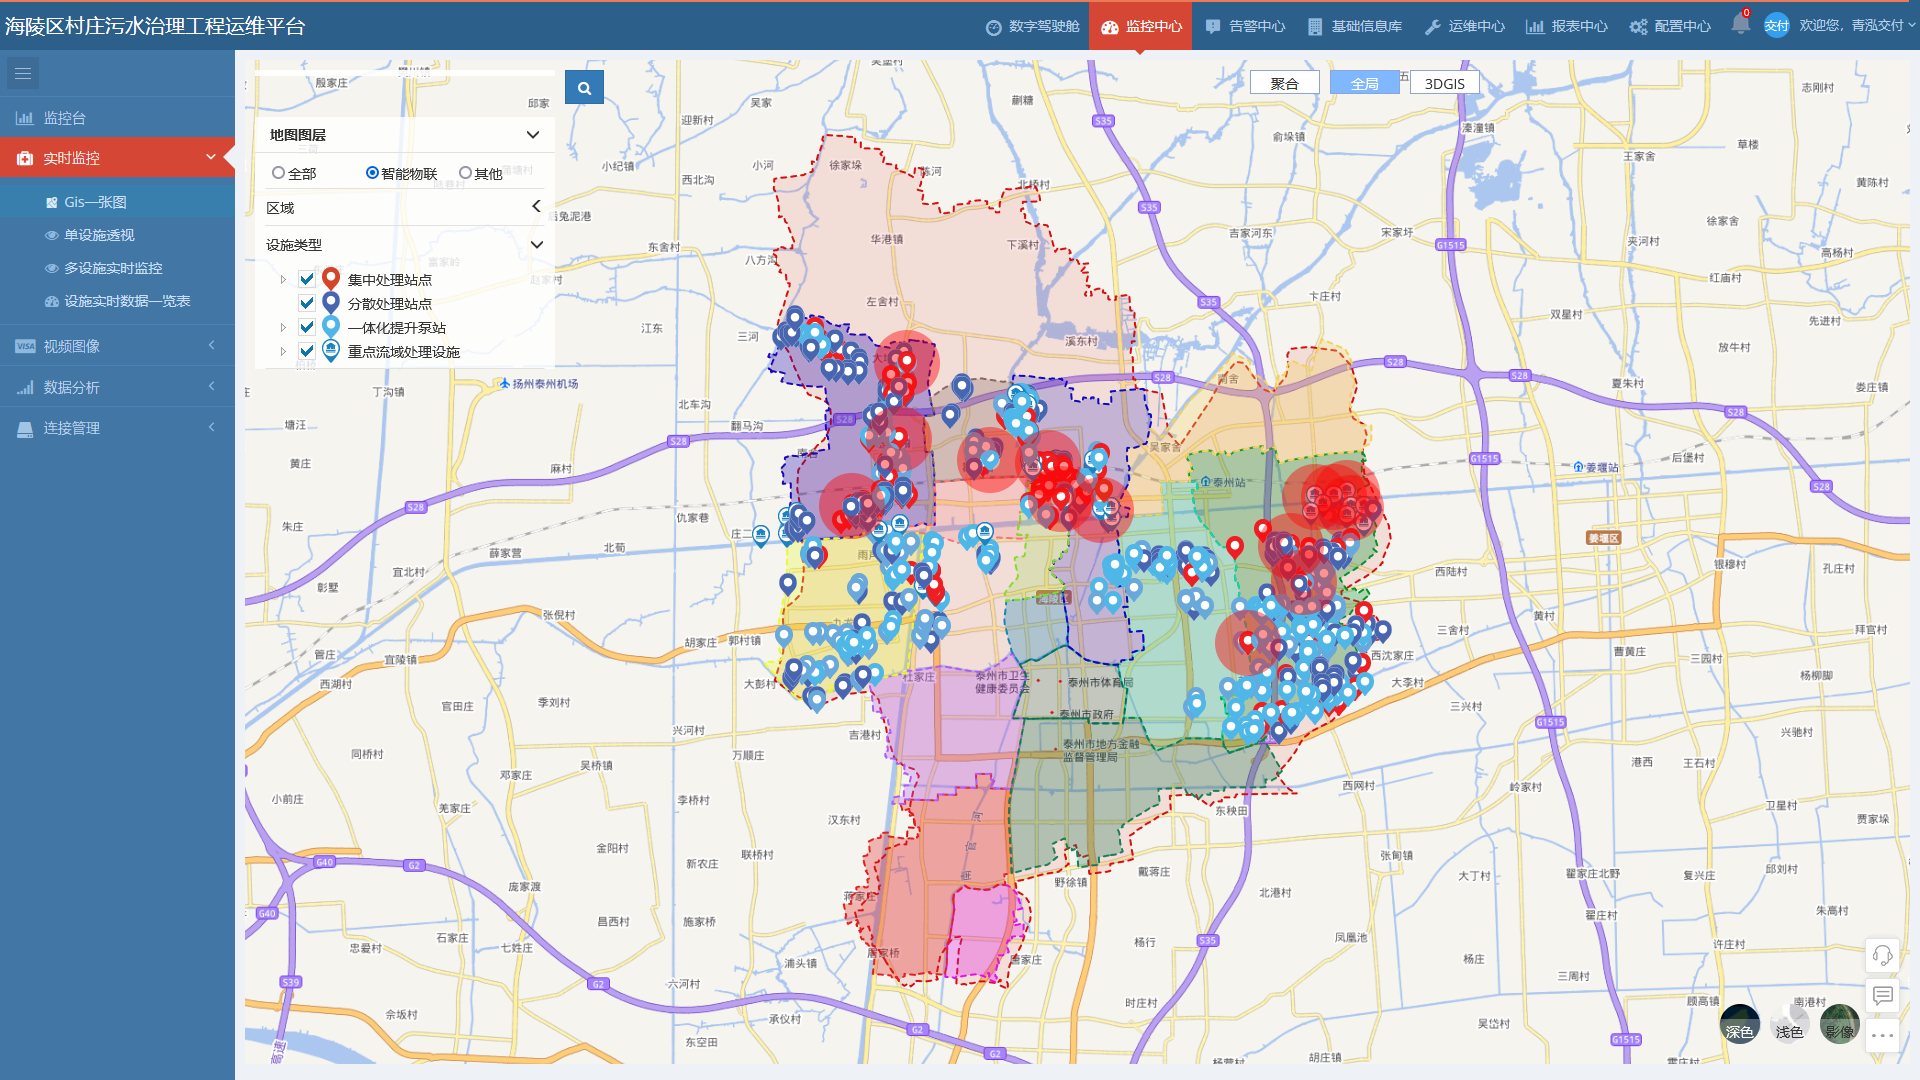Click the eye icon beside 多设施实时监控

[52, 268]
